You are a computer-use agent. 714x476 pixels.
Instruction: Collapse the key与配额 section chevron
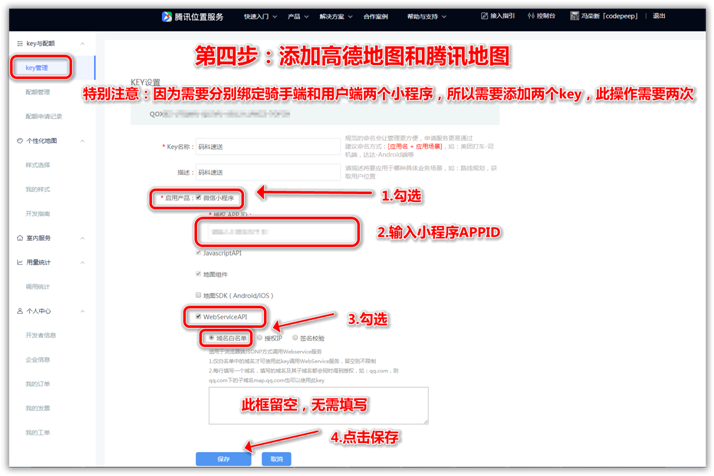tap(82, 44)
